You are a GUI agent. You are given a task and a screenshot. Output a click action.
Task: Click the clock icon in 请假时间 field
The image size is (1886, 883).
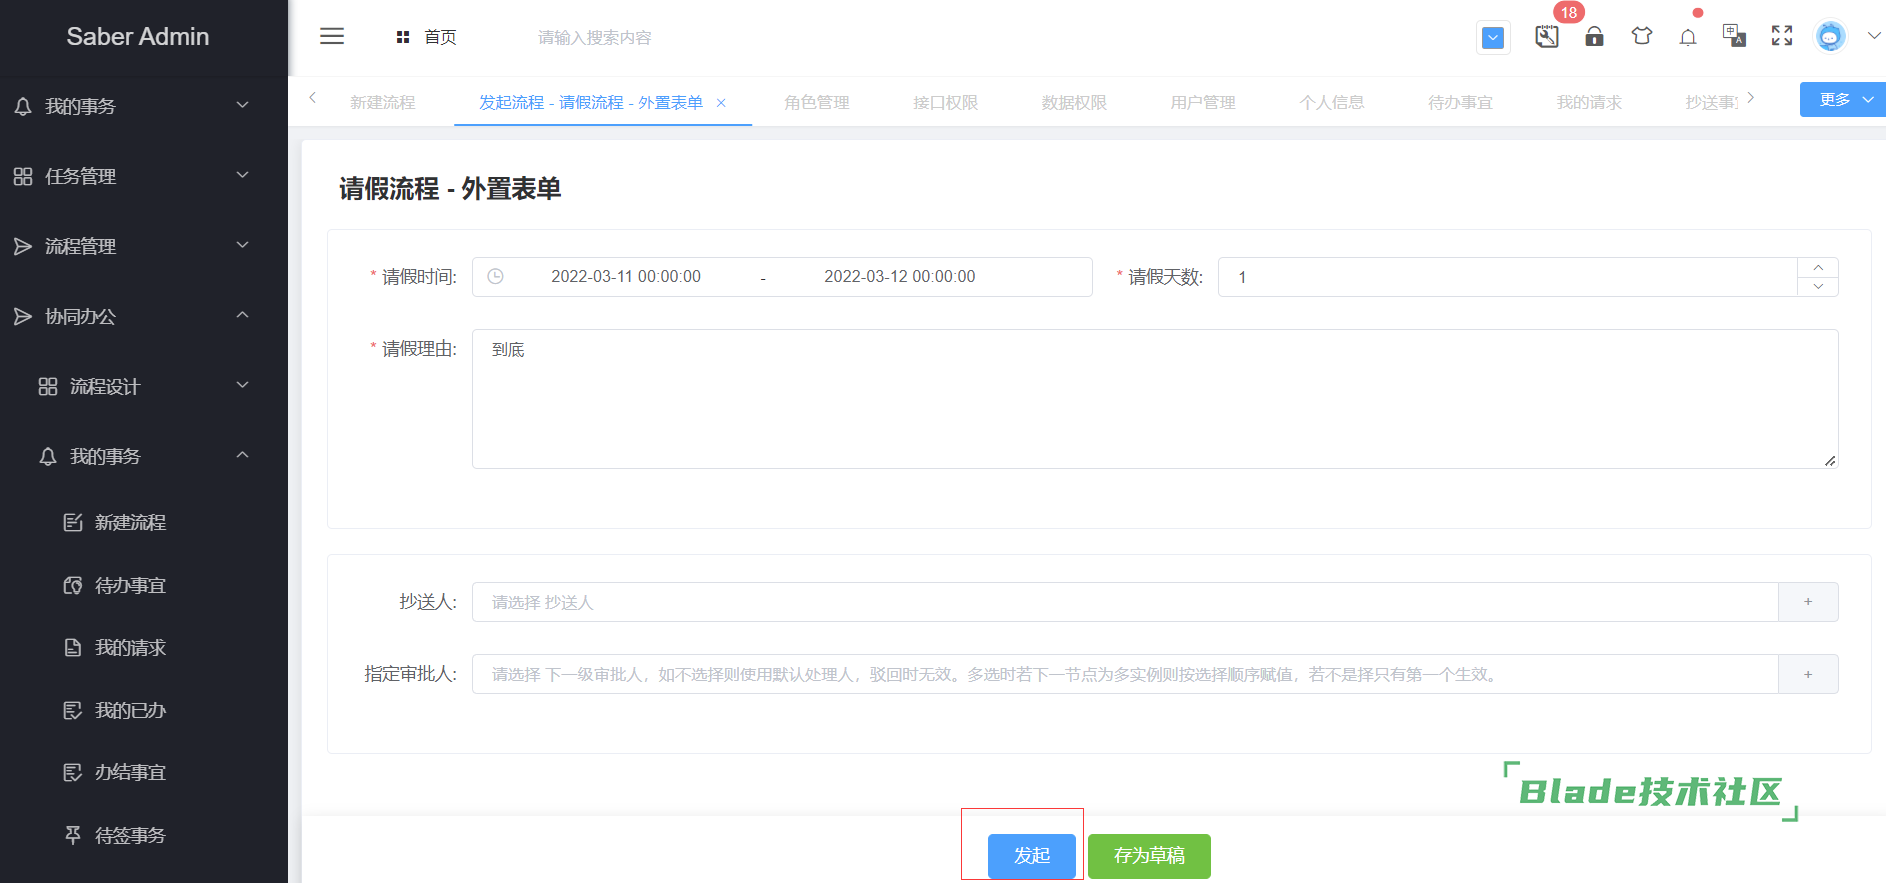coord(495,277)
